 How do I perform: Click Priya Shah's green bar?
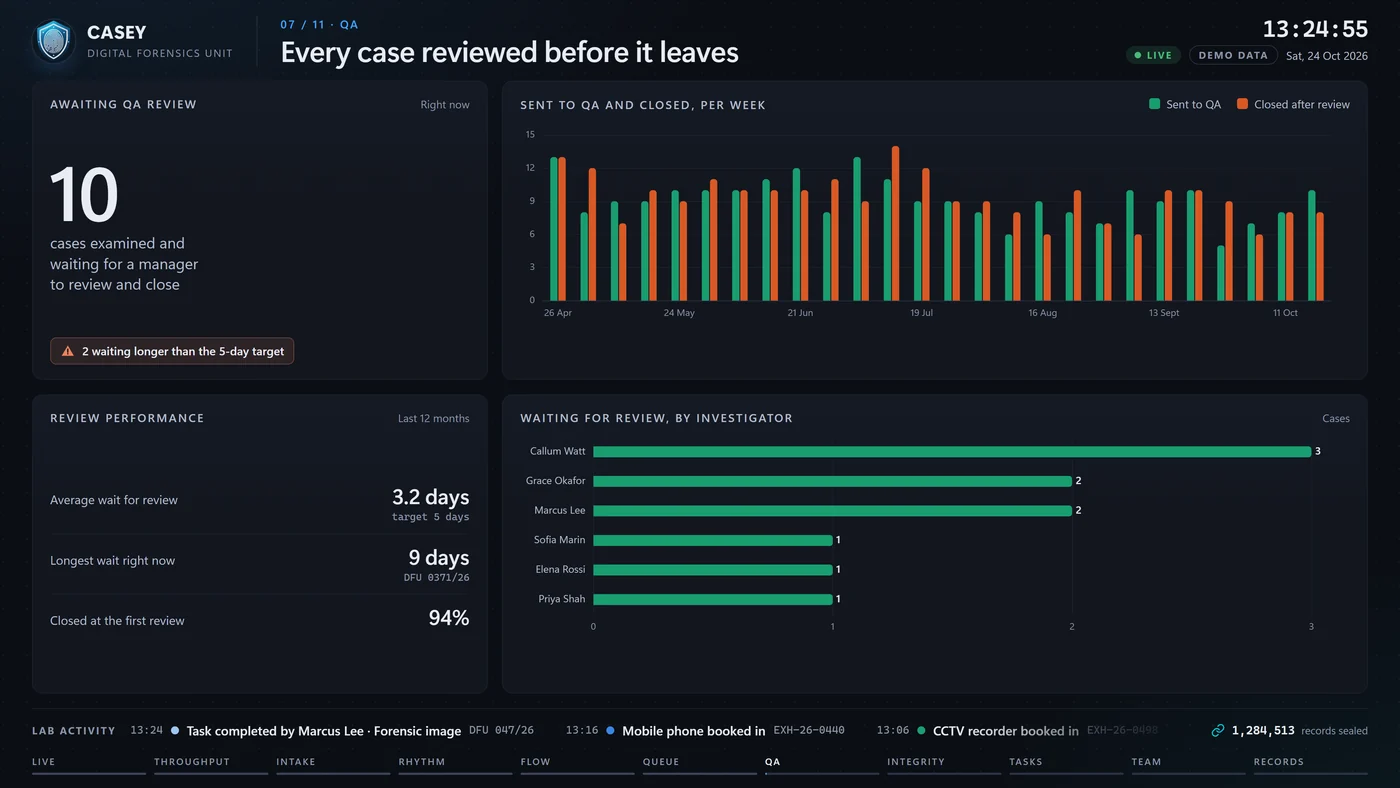pyautogui.click(x=713, y=600)
